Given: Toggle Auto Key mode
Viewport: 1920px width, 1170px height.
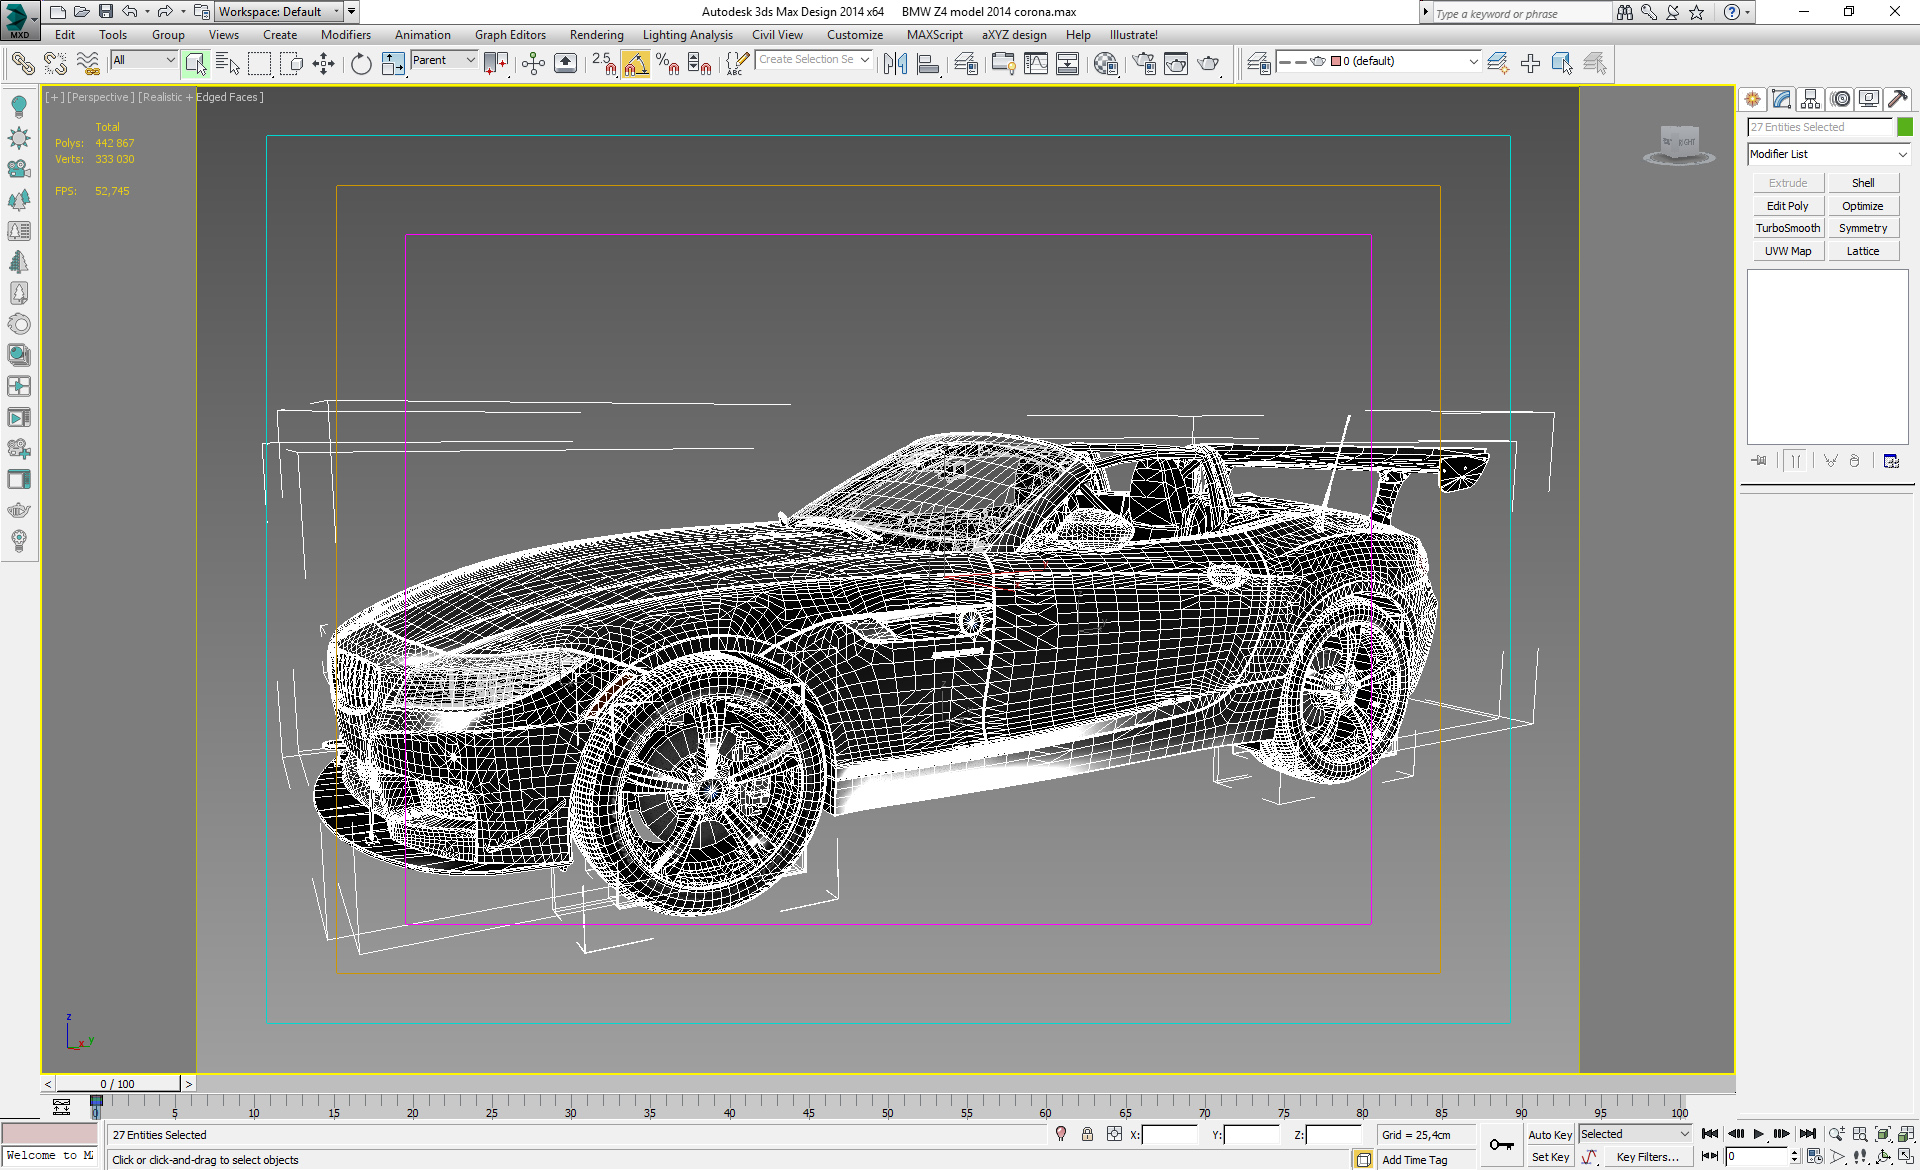Looking at the screenshot, I should (1549, 1135).
